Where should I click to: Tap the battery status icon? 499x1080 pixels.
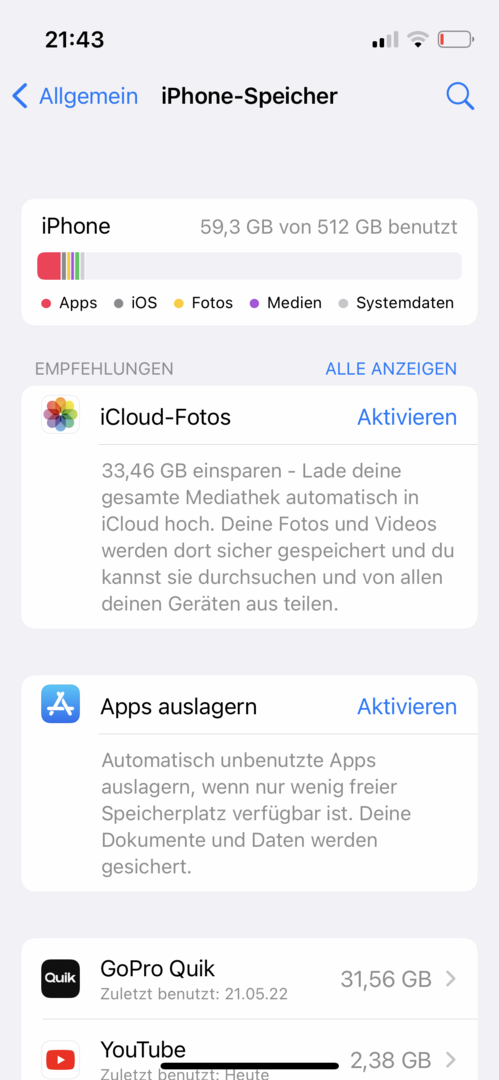pos(456,39)
